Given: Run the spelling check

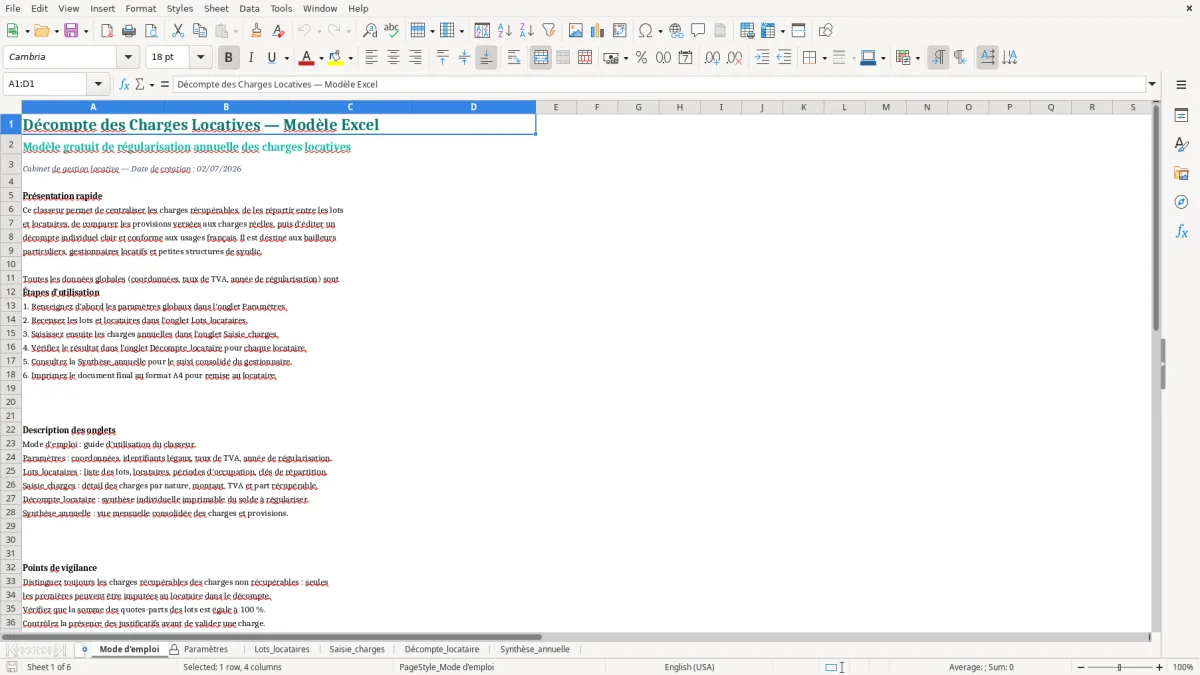Looking at the screenshot, I should [392, 31].
